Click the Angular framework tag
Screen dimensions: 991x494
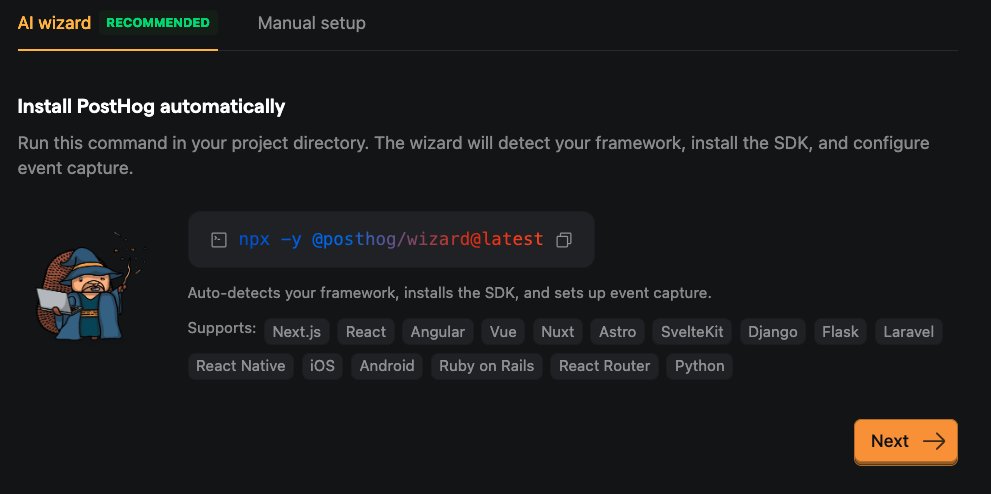tap(437, 332)
